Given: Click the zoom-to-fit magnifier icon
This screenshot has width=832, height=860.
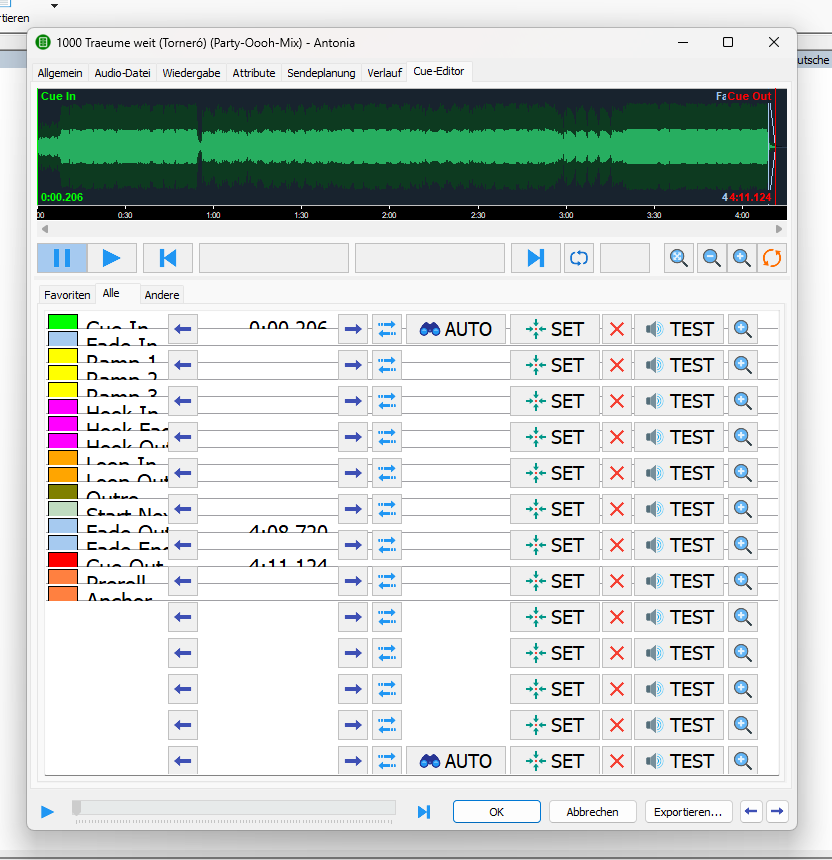Looking at the screenshot, I should pos(679,258).
